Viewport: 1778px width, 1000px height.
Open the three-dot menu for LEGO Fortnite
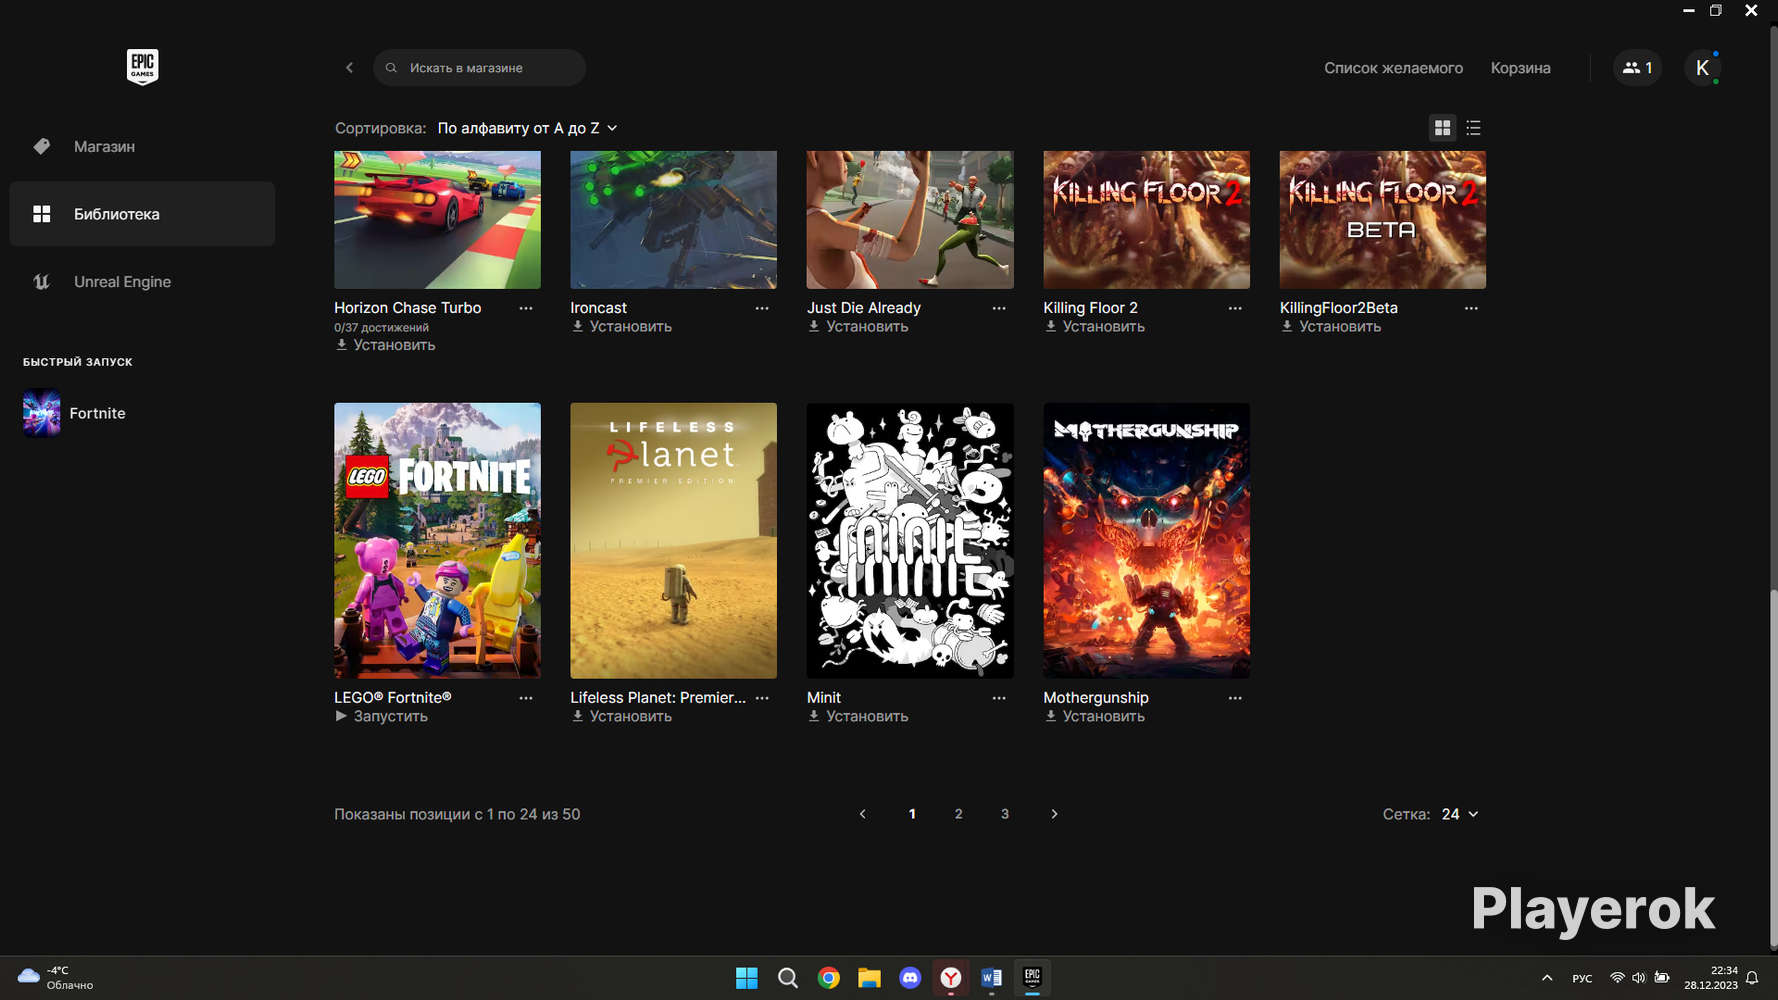[x=526, y=698]
